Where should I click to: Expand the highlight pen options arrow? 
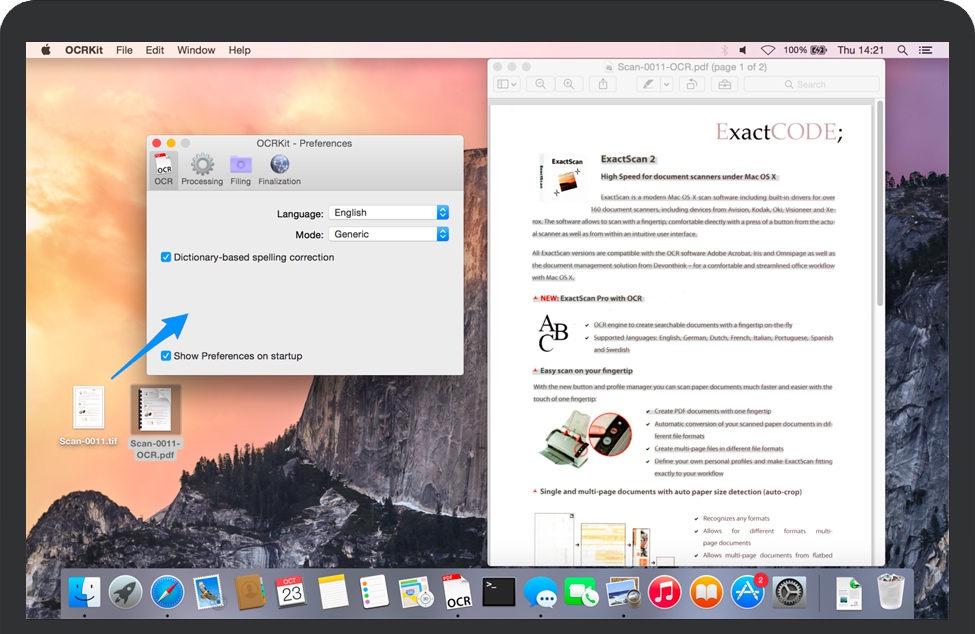coord(667,85)
